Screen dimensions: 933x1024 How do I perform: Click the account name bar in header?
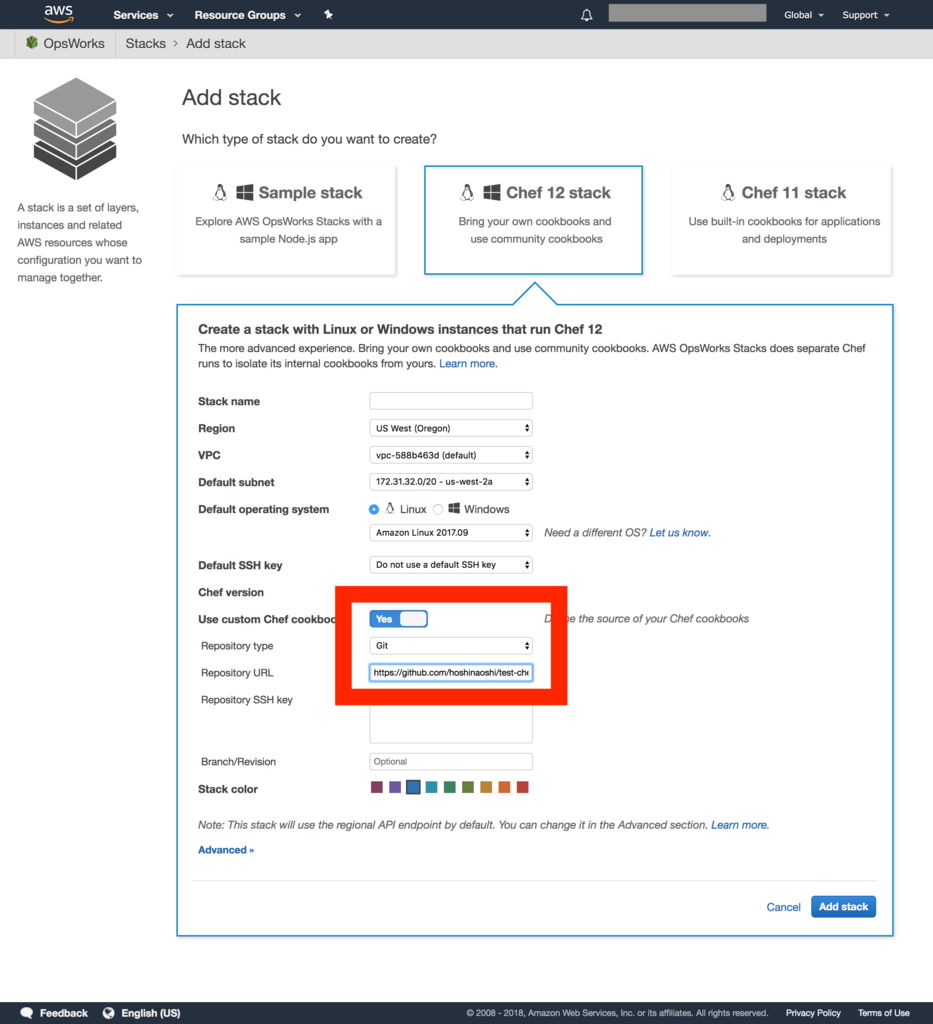[x=688, y=13]
